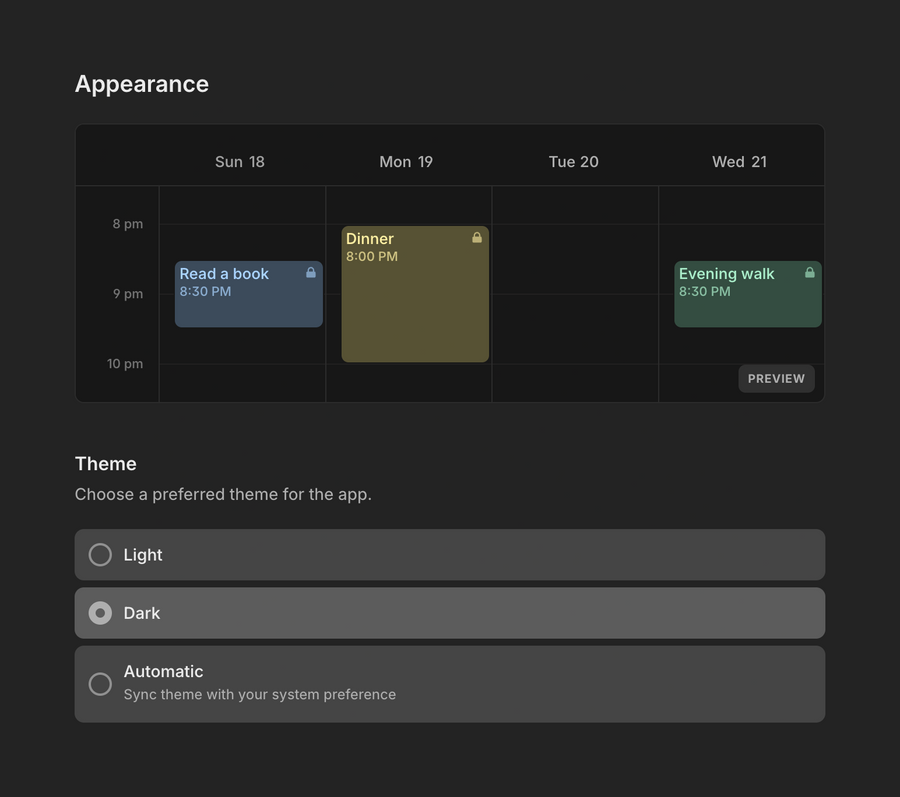Click the lock icon on Evening walk
Screen dimensions: 900x797
click(808, 272)
